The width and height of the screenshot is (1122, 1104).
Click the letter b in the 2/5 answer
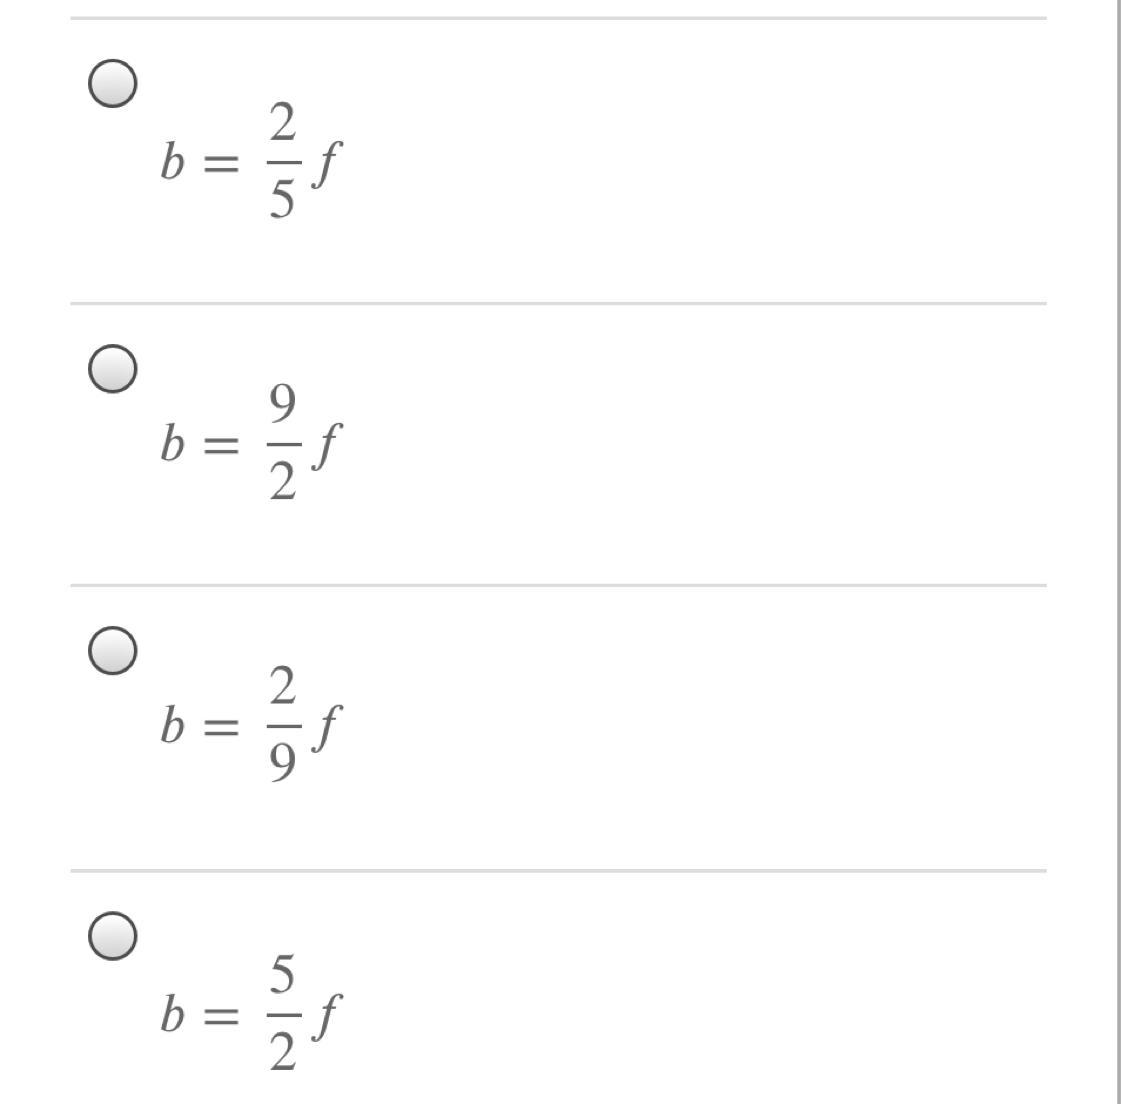click(172, 163)
